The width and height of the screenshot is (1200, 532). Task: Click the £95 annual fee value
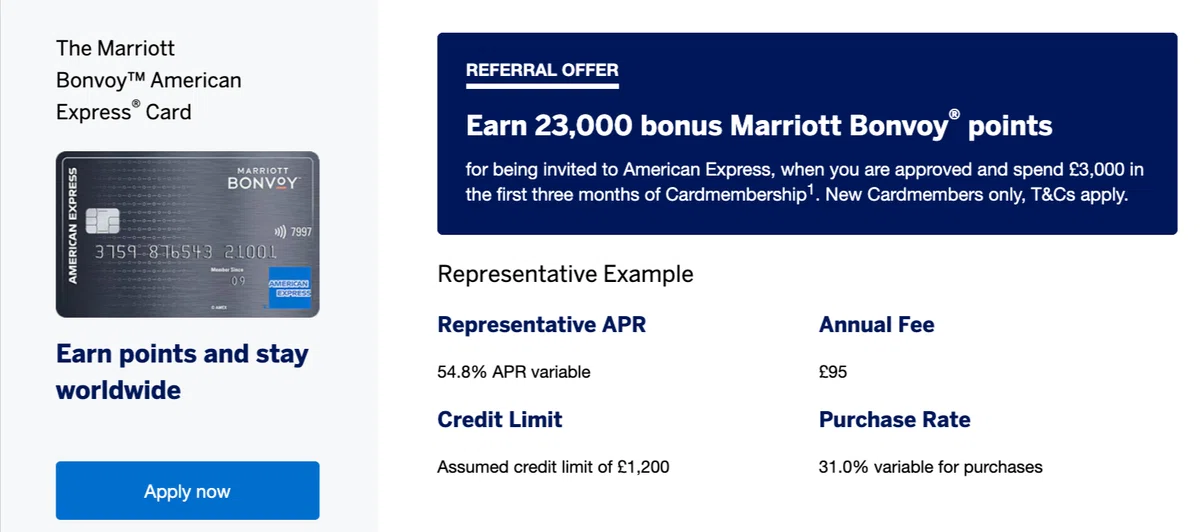click(x=833, y=372)
